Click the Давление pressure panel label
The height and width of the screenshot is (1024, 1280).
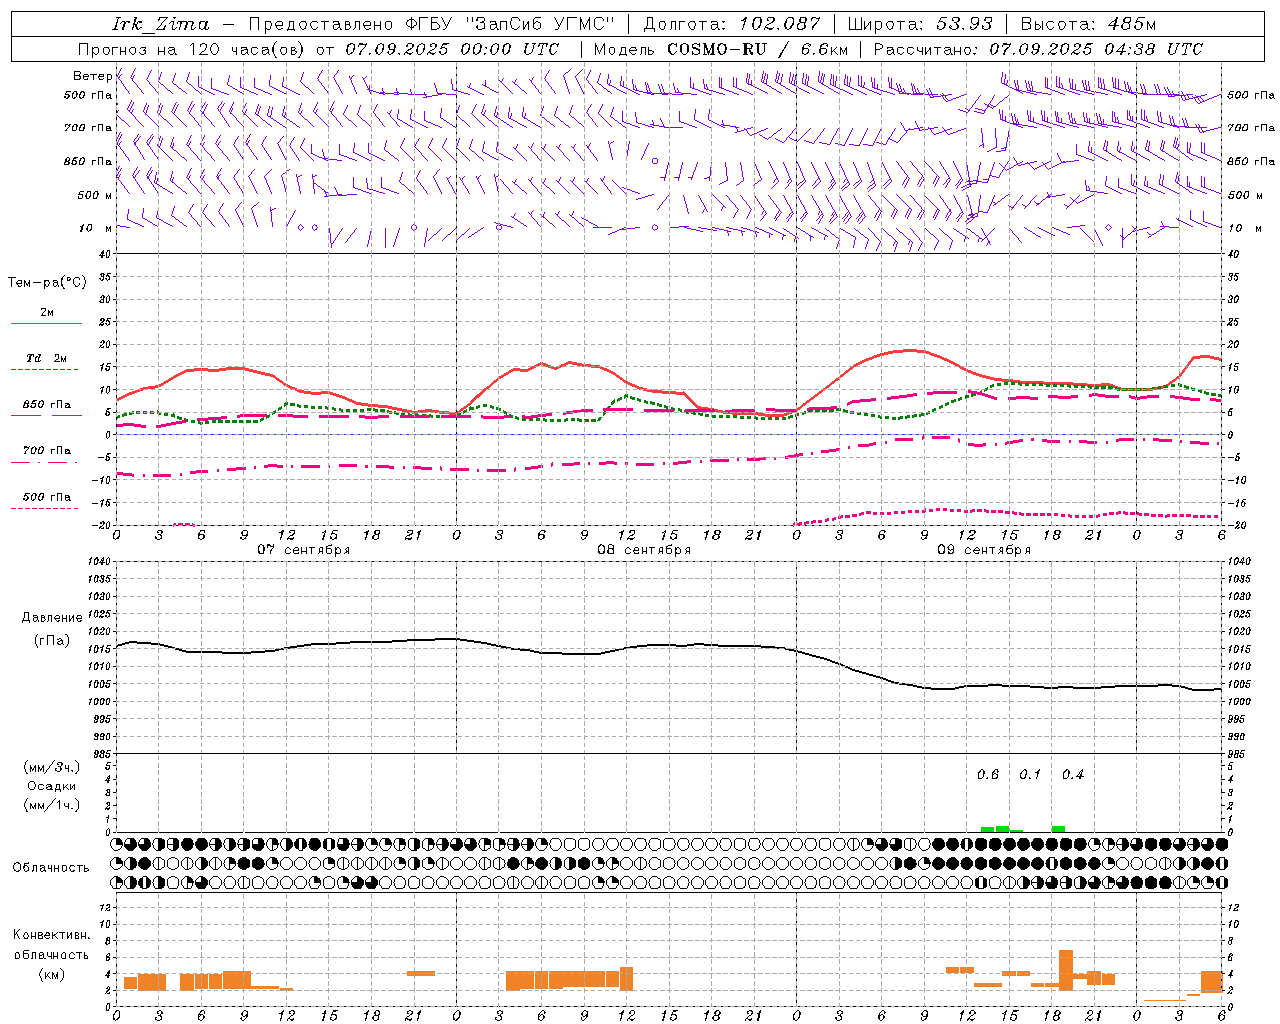coord(51,618)
